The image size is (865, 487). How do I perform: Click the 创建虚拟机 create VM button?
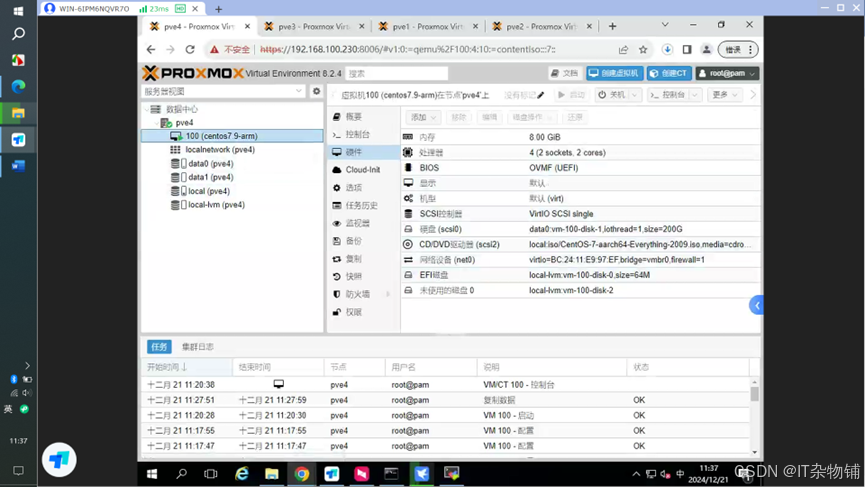click(x=615, y=73)
